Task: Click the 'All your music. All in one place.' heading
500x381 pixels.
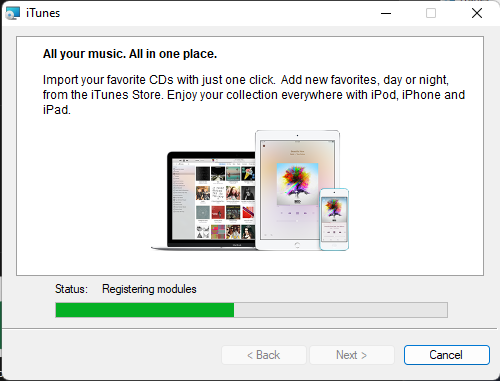Action: point(130,54)
